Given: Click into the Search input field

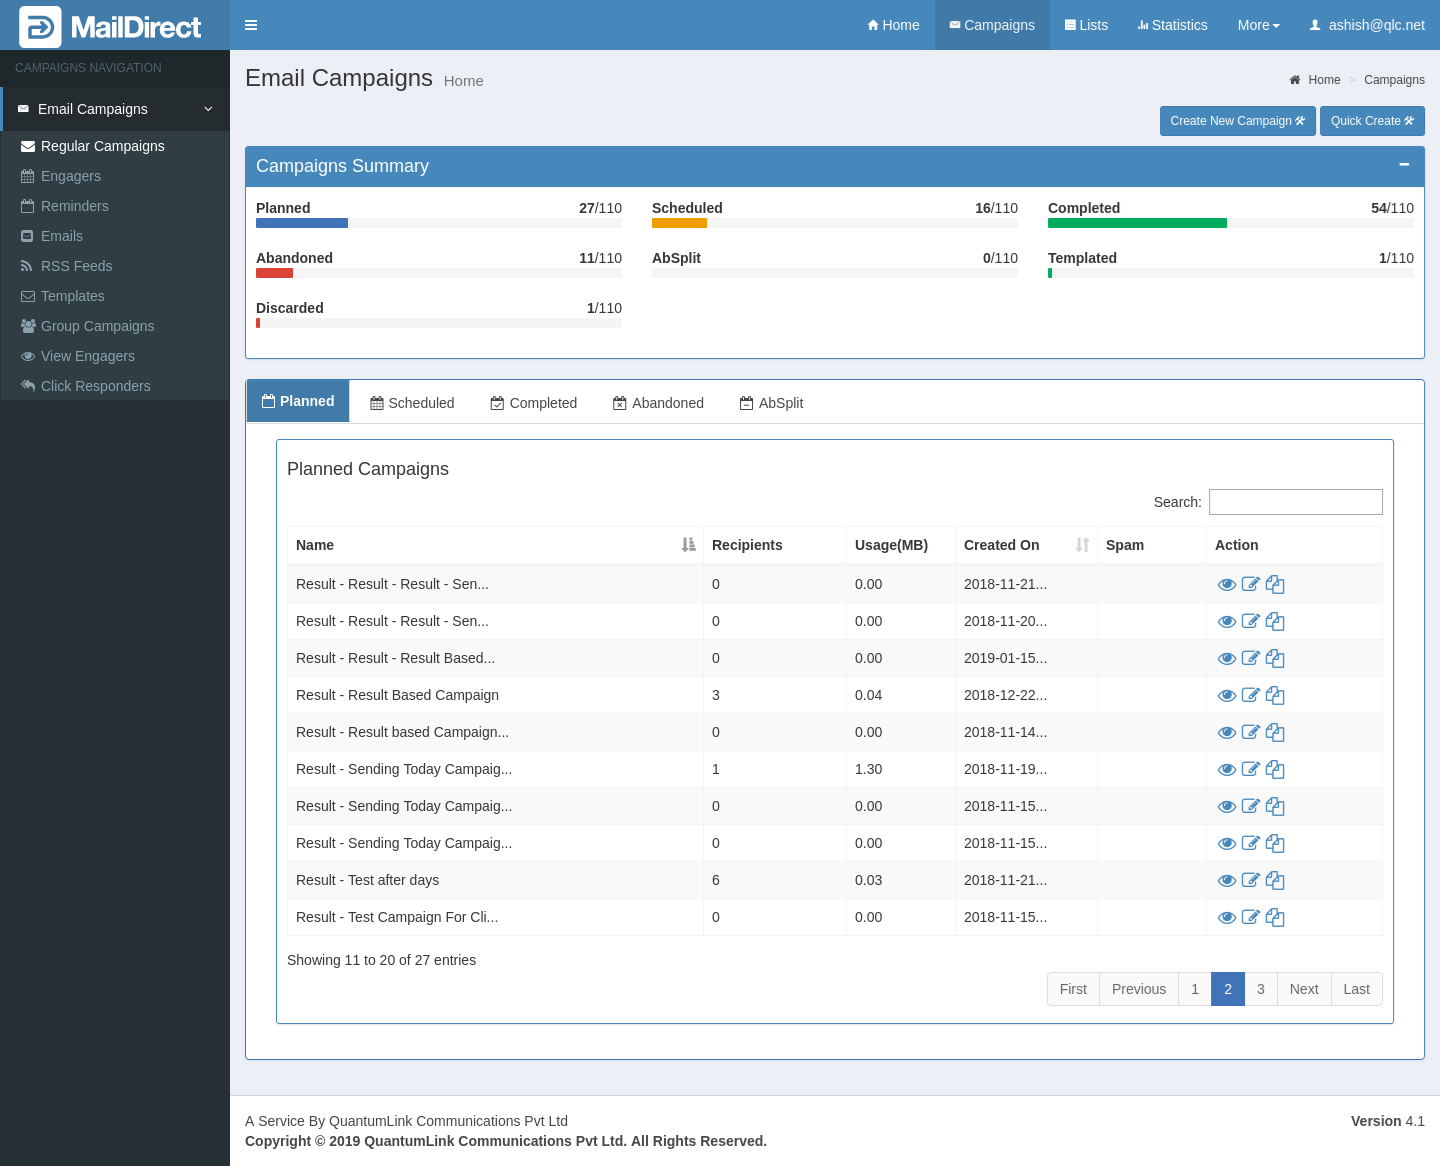Looking at the screenshot, I should click(x=1295, y=502).
